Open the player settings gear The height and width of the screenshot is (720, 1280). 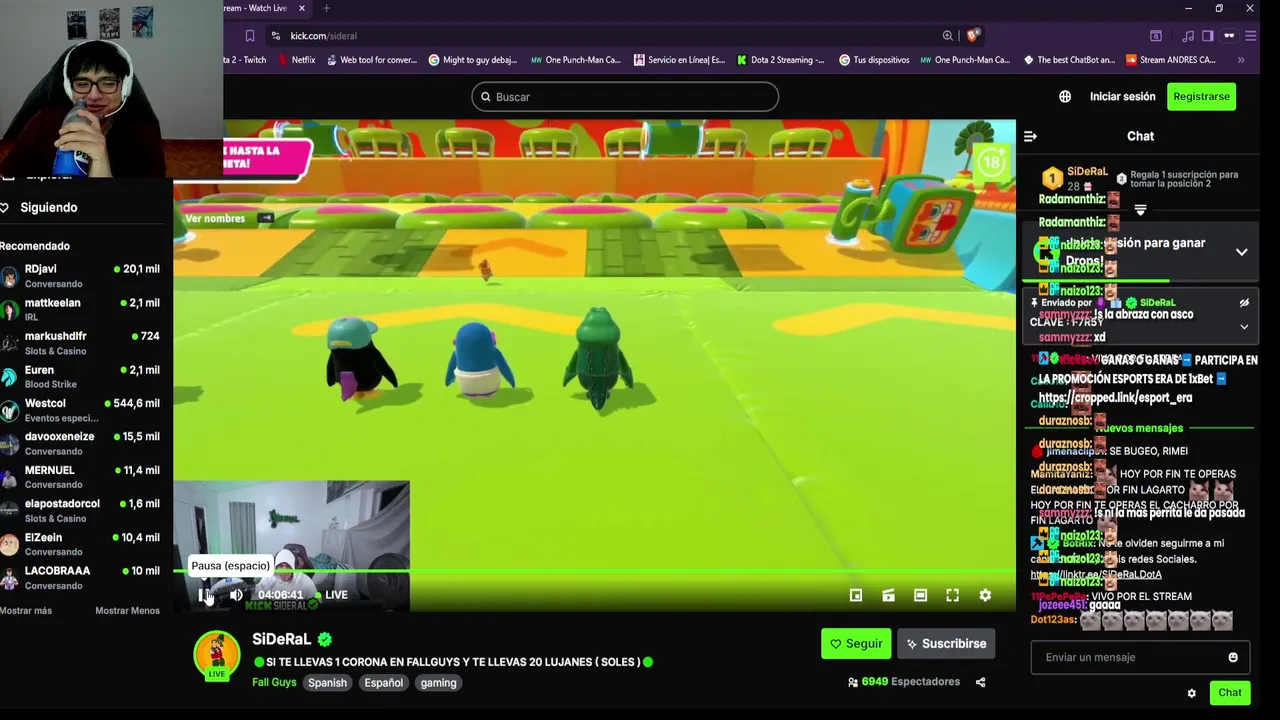(985, 595)
